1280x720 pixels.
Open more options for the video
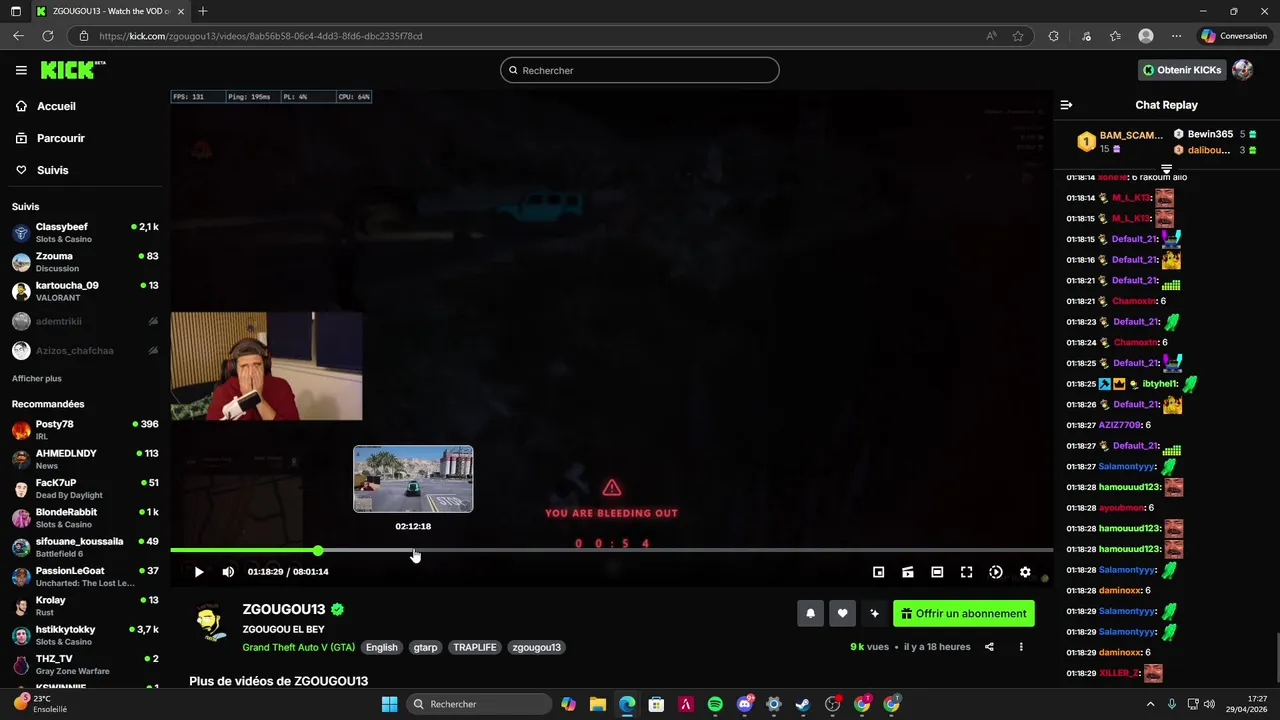(1021, 647)
